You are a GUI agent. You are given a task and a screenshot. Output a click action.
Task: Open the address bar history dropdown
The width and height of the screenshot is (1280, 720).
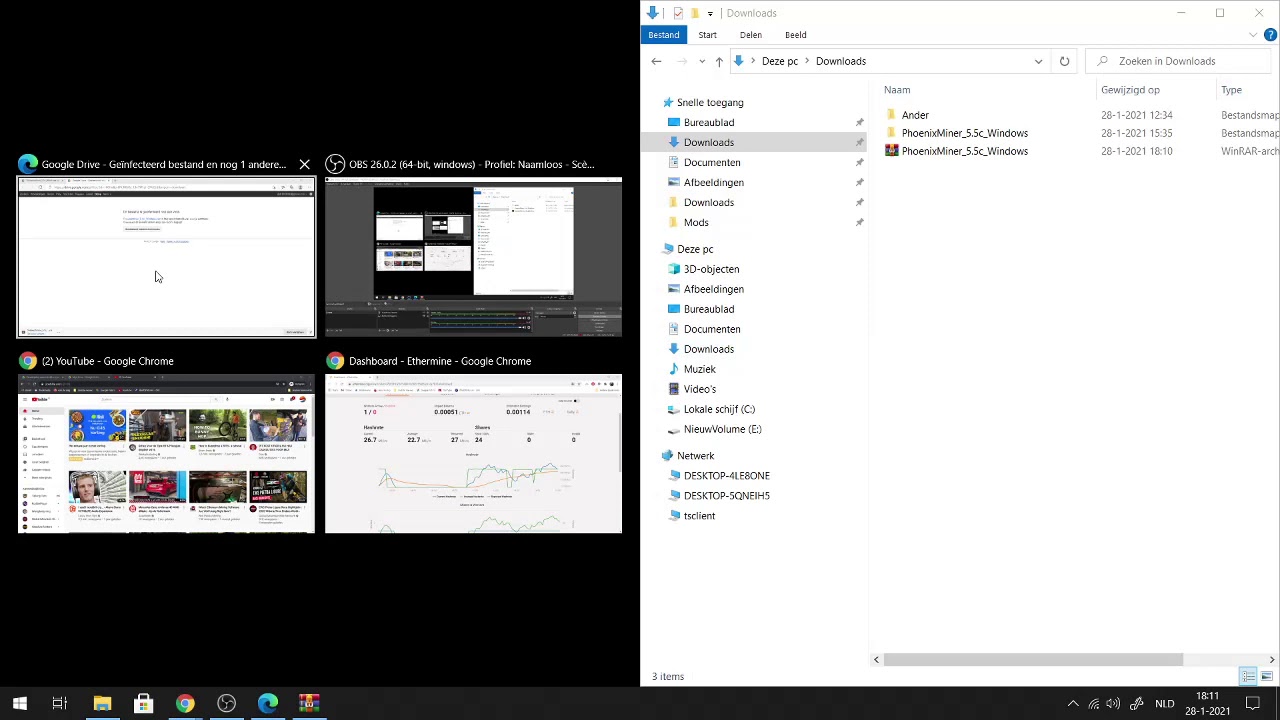click(1038, 61)
